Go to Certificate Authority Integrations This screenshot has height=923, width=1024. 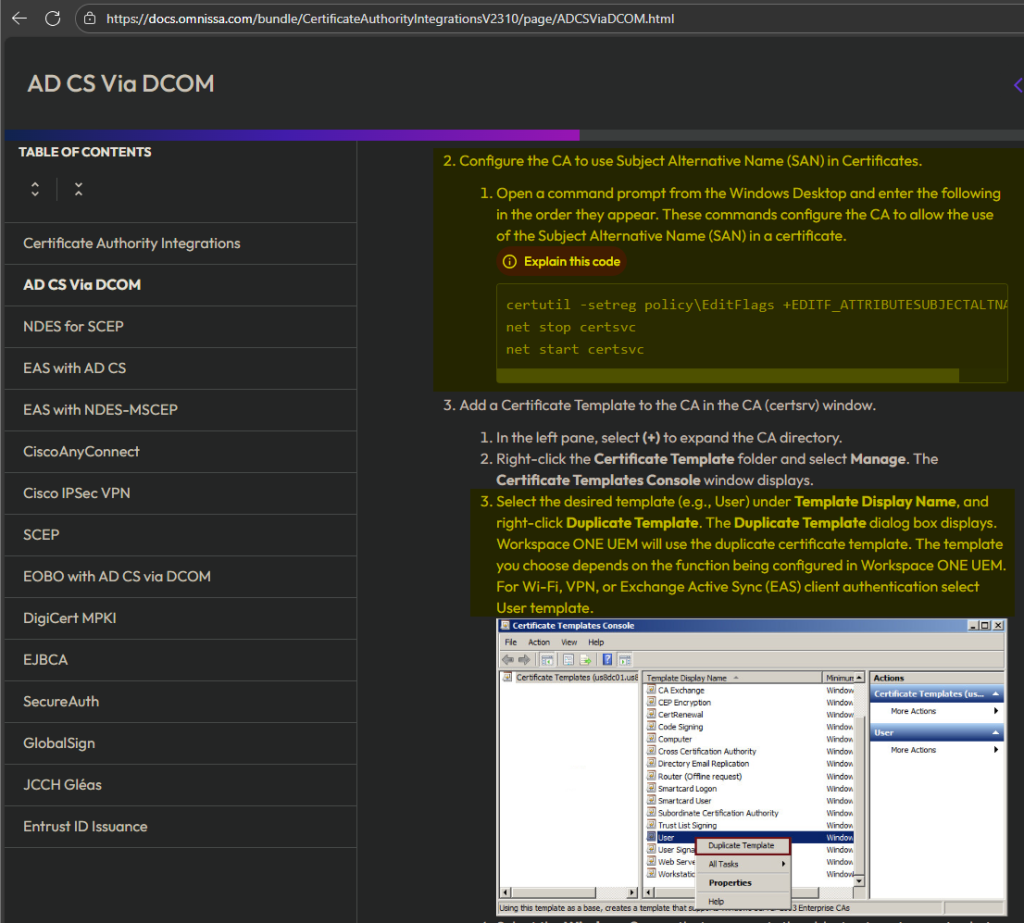tap(131, 243)
